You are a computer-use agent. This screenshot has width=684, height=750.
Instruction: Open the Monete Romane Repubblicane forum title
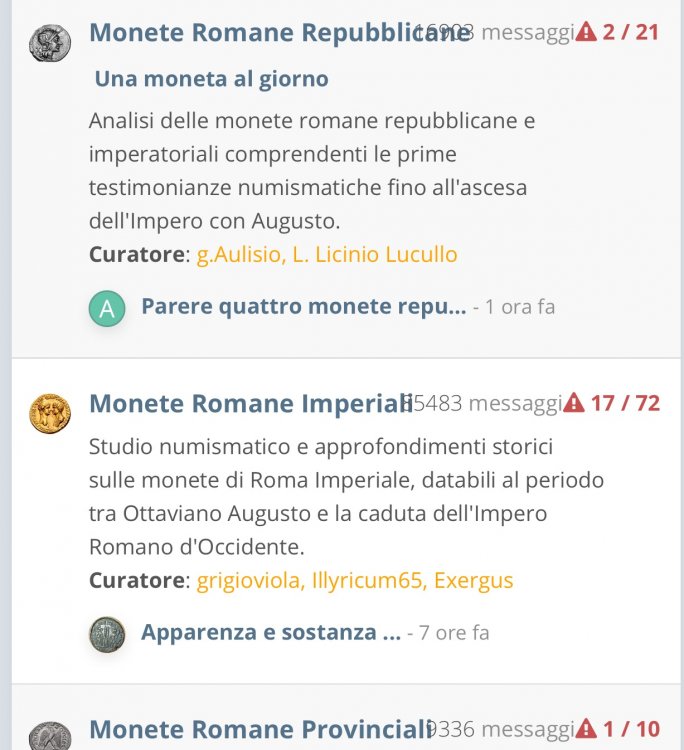click(x=280, y=33)
